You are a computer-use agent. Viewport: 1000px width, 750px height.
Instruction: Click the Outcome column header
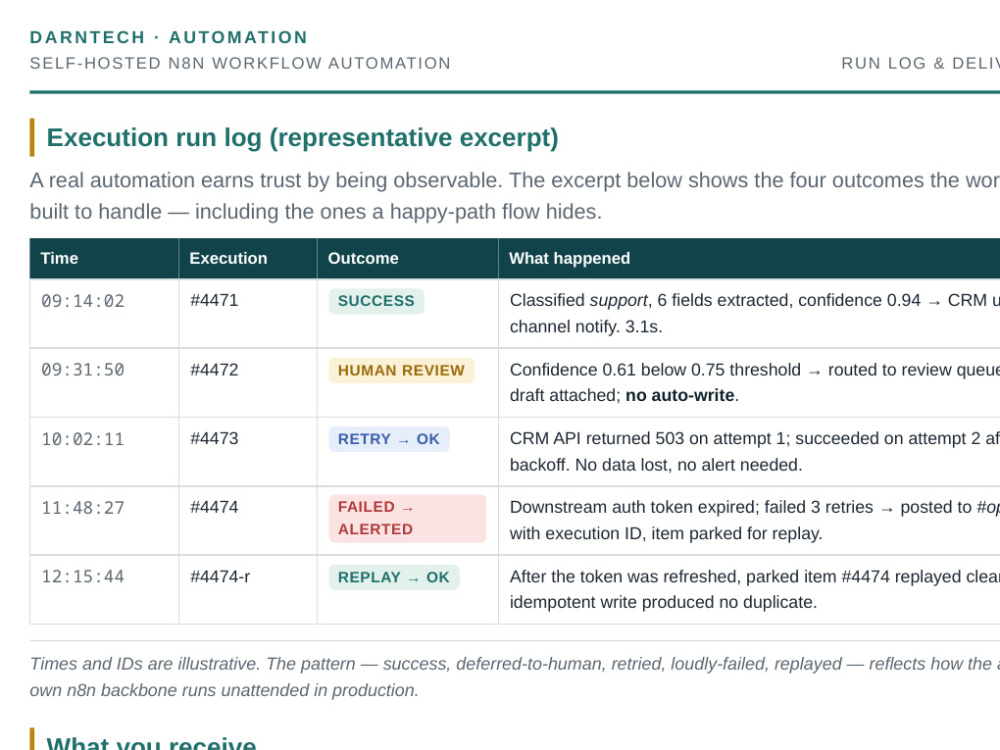pyautogui.click(x=363, y=258)
